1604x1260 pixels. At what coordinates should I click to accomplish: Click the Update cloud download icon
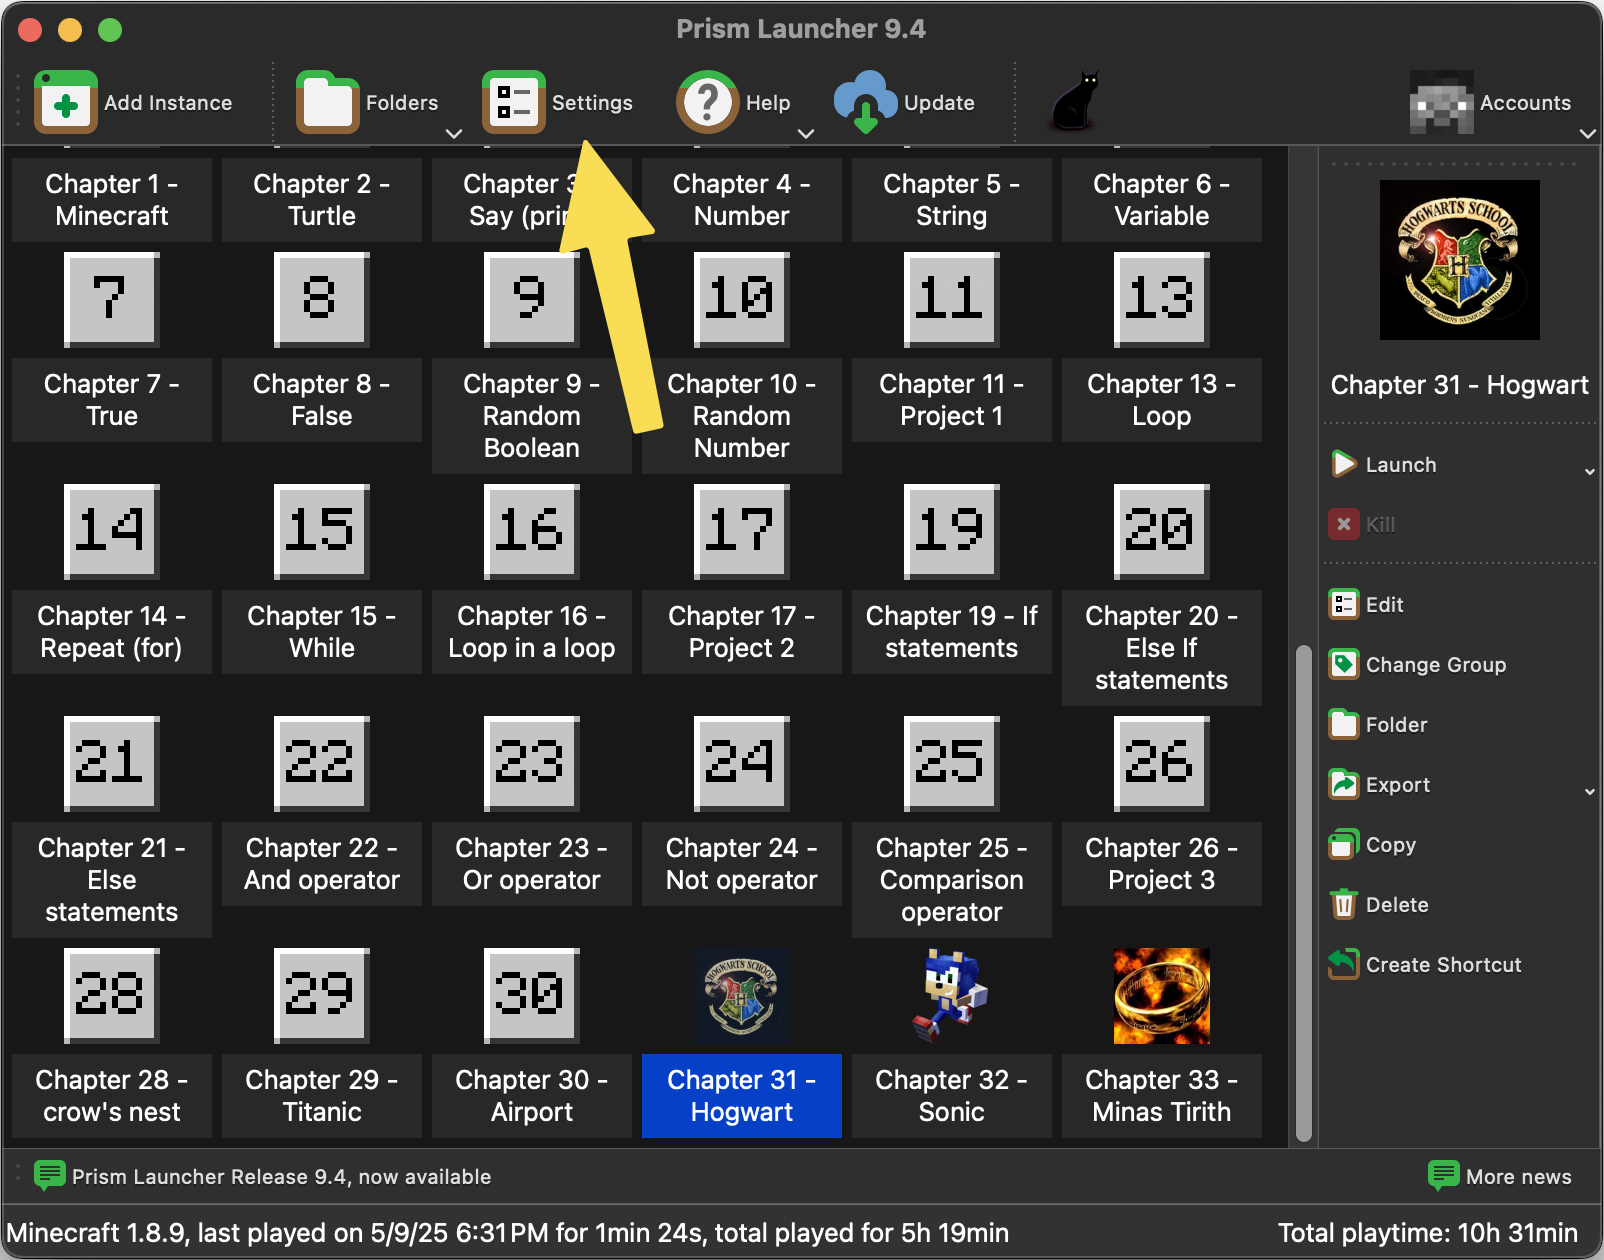[865, 102]
